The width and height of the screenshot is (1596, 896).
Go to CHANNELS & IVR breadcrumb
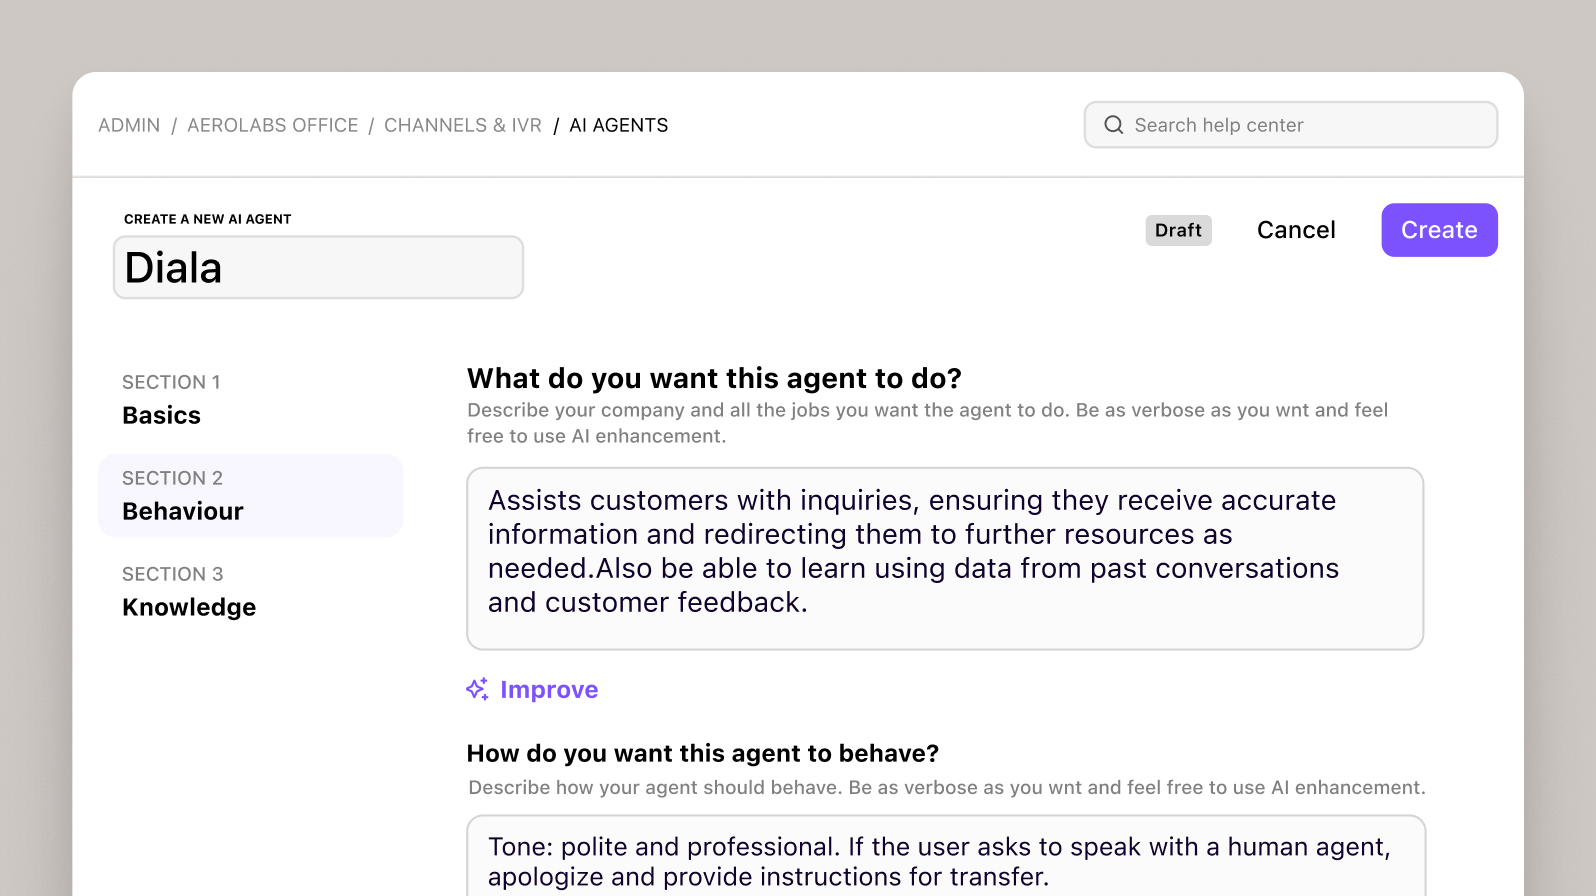pyautogui.click(x=463, y=124)
